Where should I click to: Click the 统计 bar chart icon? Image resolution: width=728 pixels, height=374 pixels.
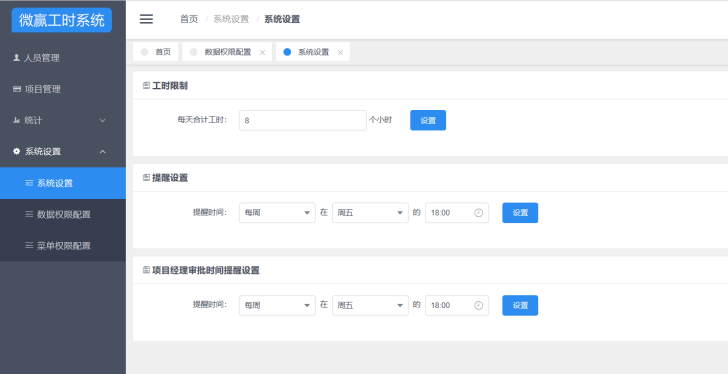tap(16, 120)
